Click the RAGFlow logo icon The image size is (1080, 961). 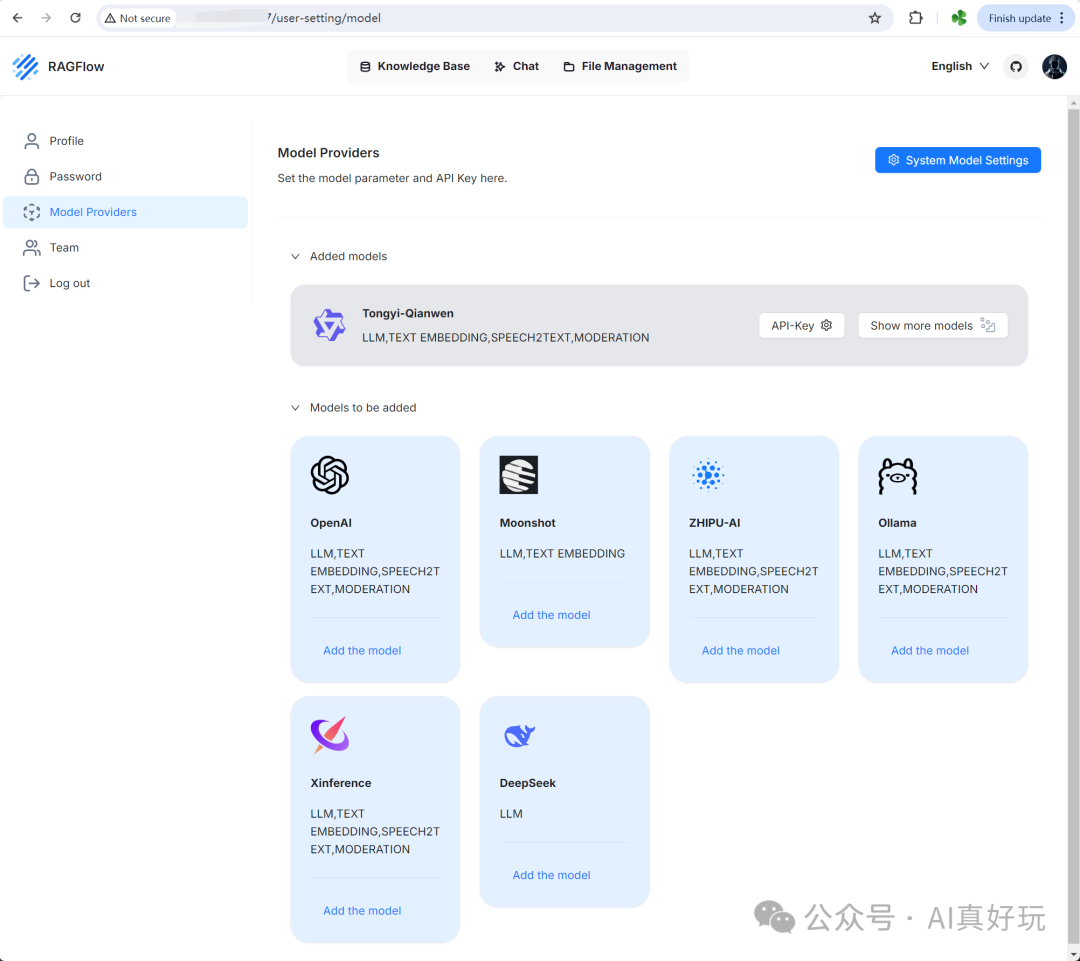tap(25, 67)
